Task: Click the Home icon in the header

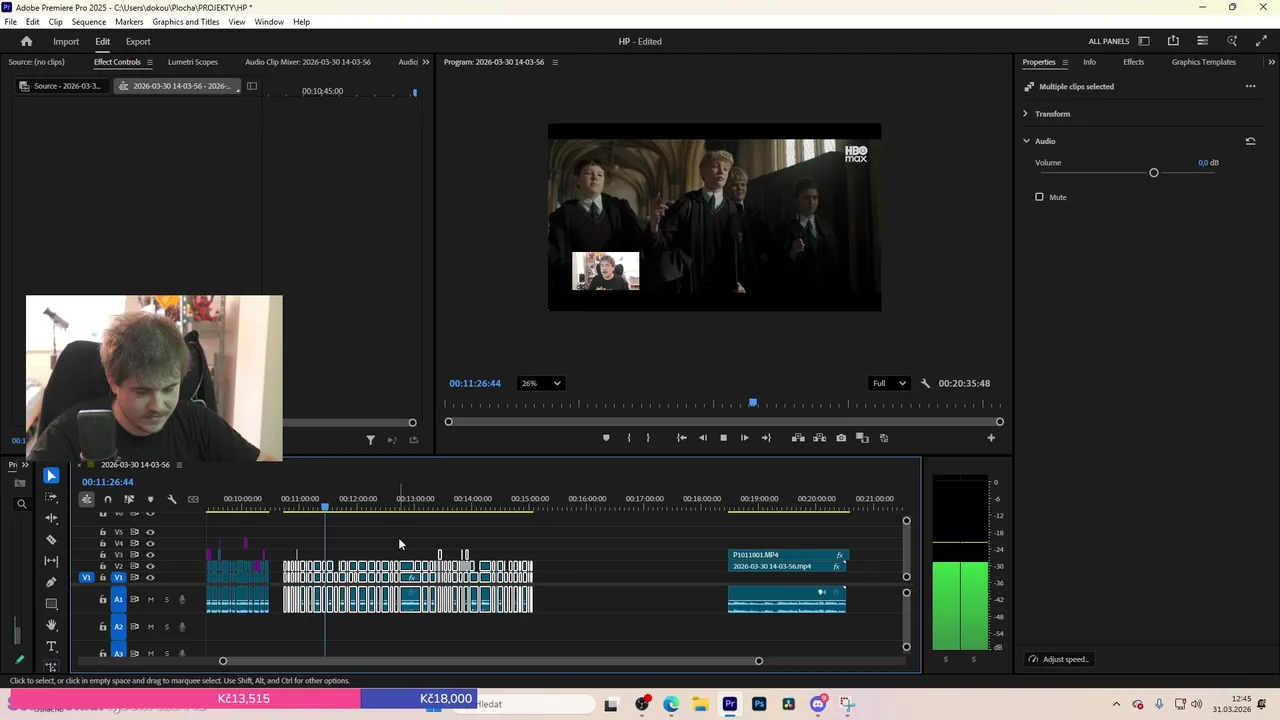Action: 27,41
